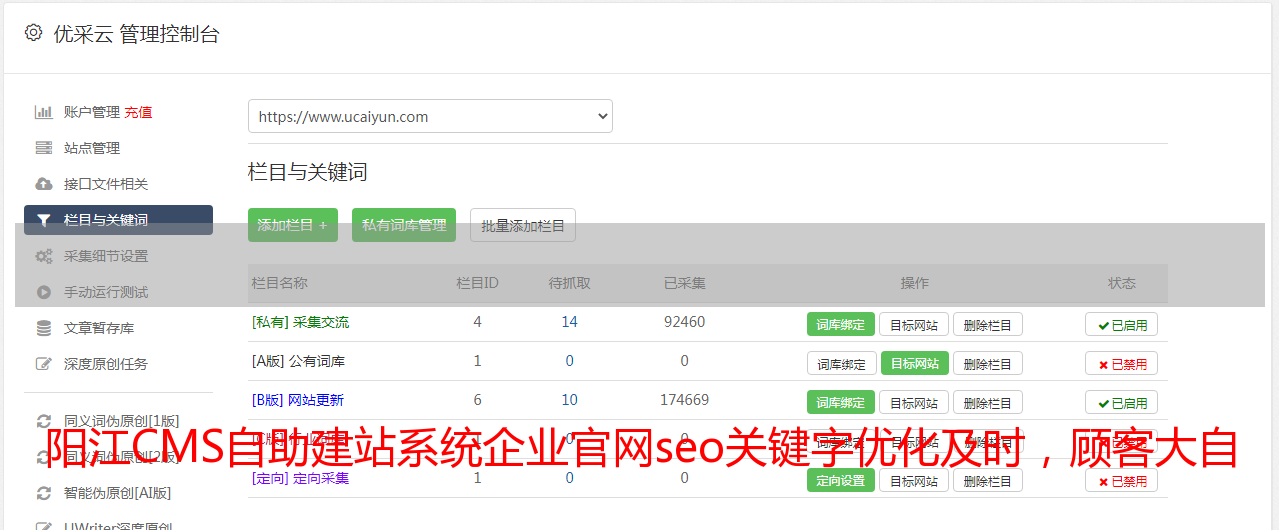1279x530 pixels.
Task: Open 账户管理 via its bar-chart icon
Action: [44, 112]
